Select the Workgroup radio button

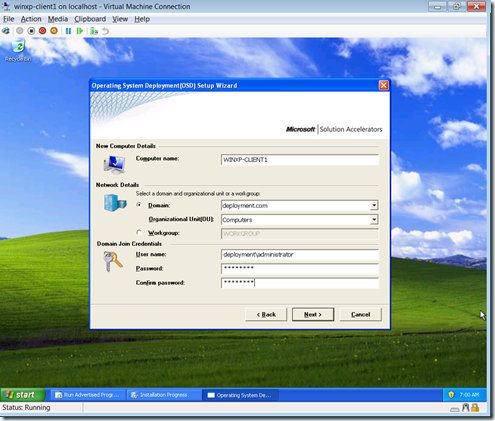(139, 232)
